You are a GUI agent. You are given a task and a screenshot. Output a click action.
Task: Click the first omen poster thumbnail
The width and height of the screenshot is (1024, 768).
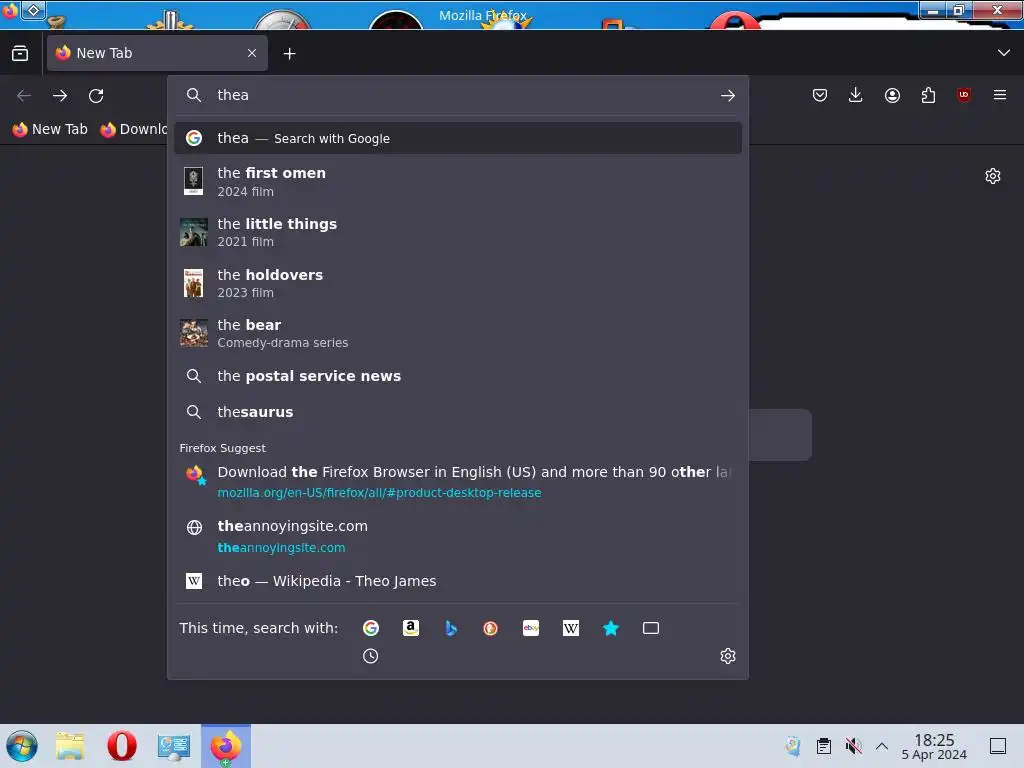coord(193,181)
